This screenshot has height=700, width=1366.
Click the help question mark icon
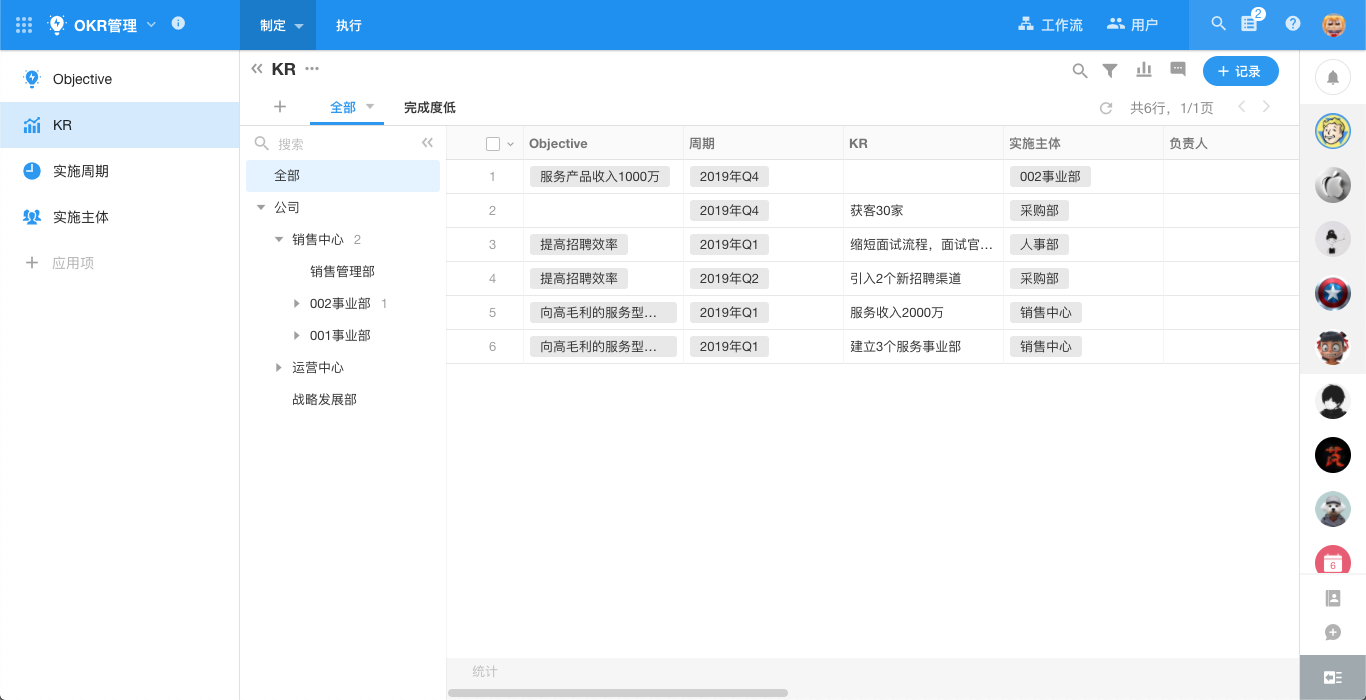(1293, 24)
